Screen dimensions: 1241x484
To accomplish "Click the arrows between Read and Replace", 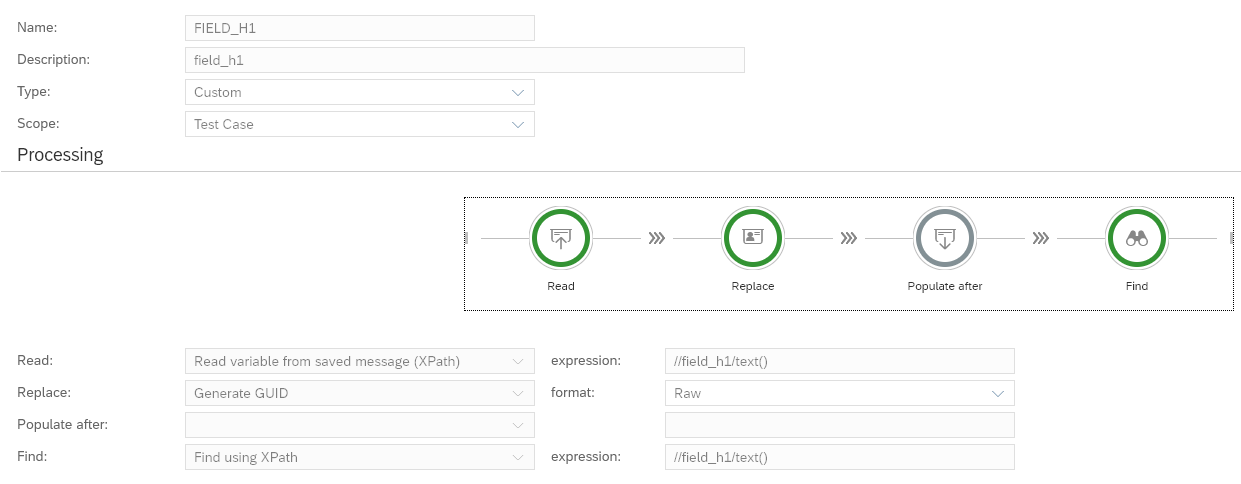I will [657, 239].
